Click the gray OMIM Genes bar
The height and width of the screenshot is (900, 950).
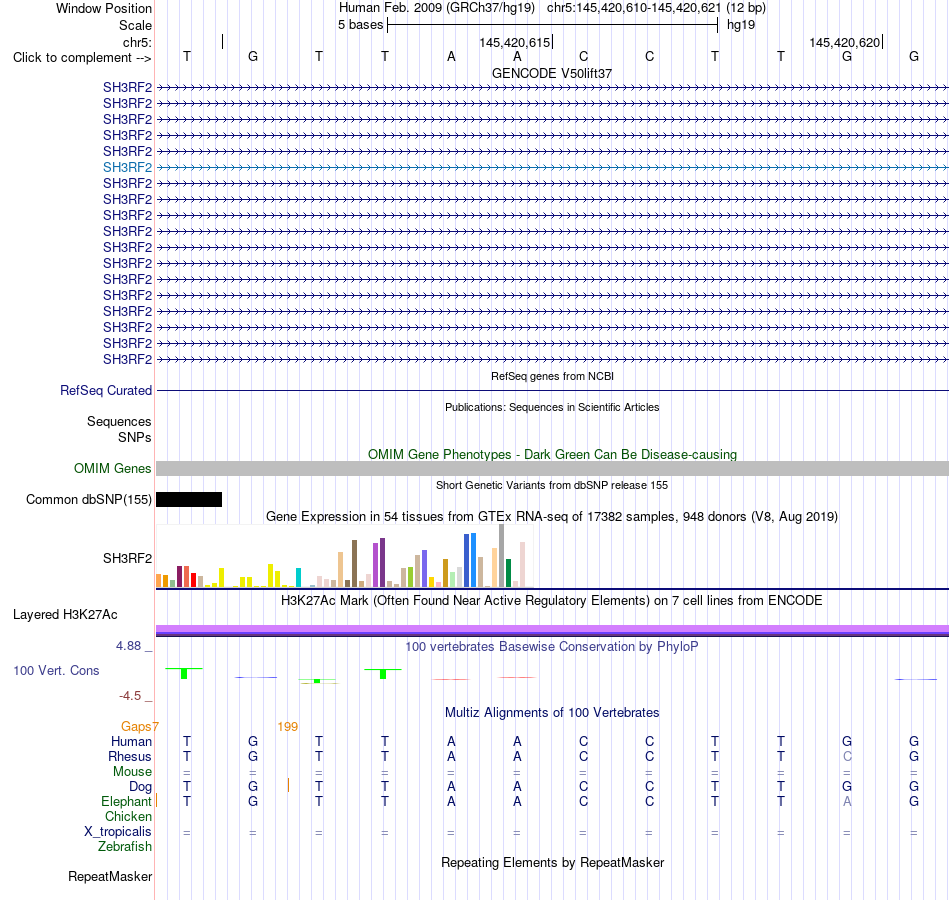(552, 468)
